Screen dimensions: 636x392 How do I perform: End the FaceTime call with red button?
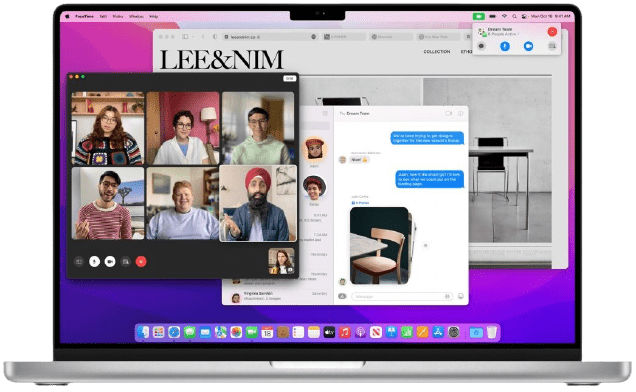141,262
